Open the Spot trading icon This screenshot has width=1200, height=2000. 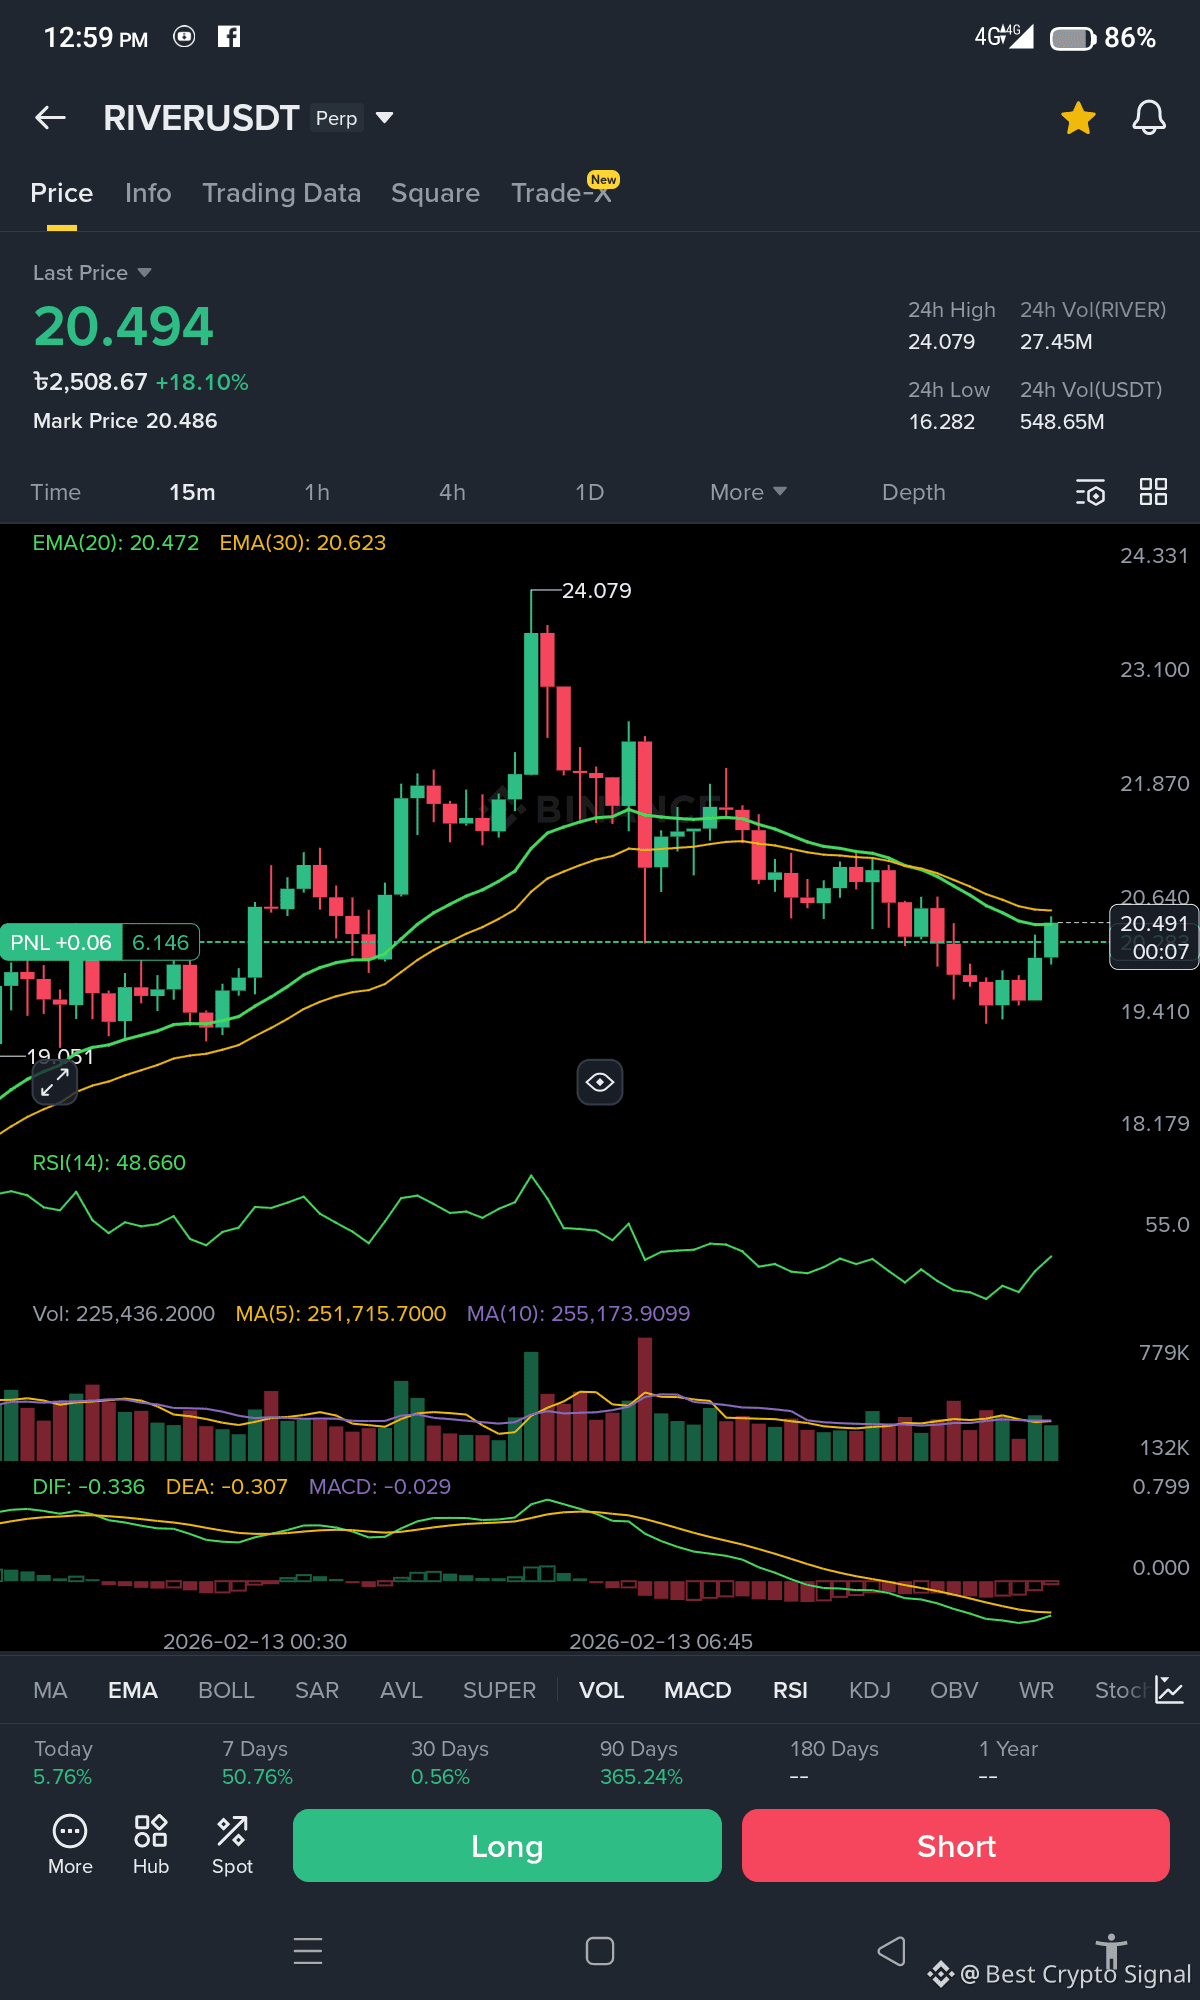[232, 1846]
